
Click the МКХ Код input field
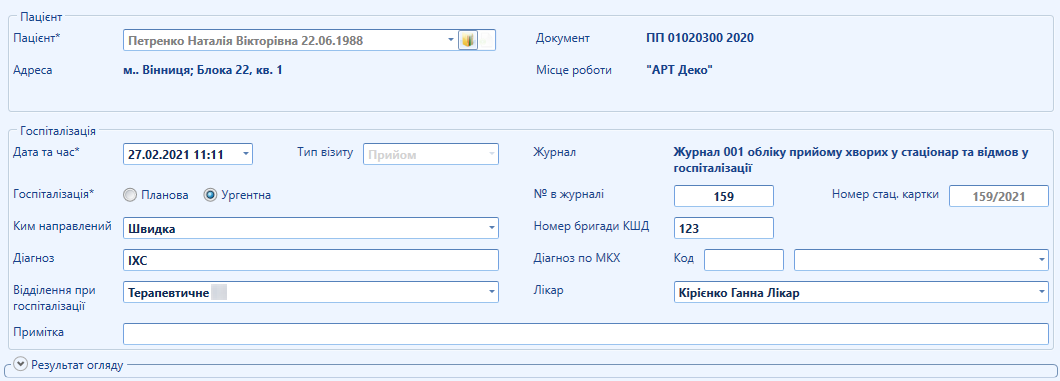[x=744, y=260]
